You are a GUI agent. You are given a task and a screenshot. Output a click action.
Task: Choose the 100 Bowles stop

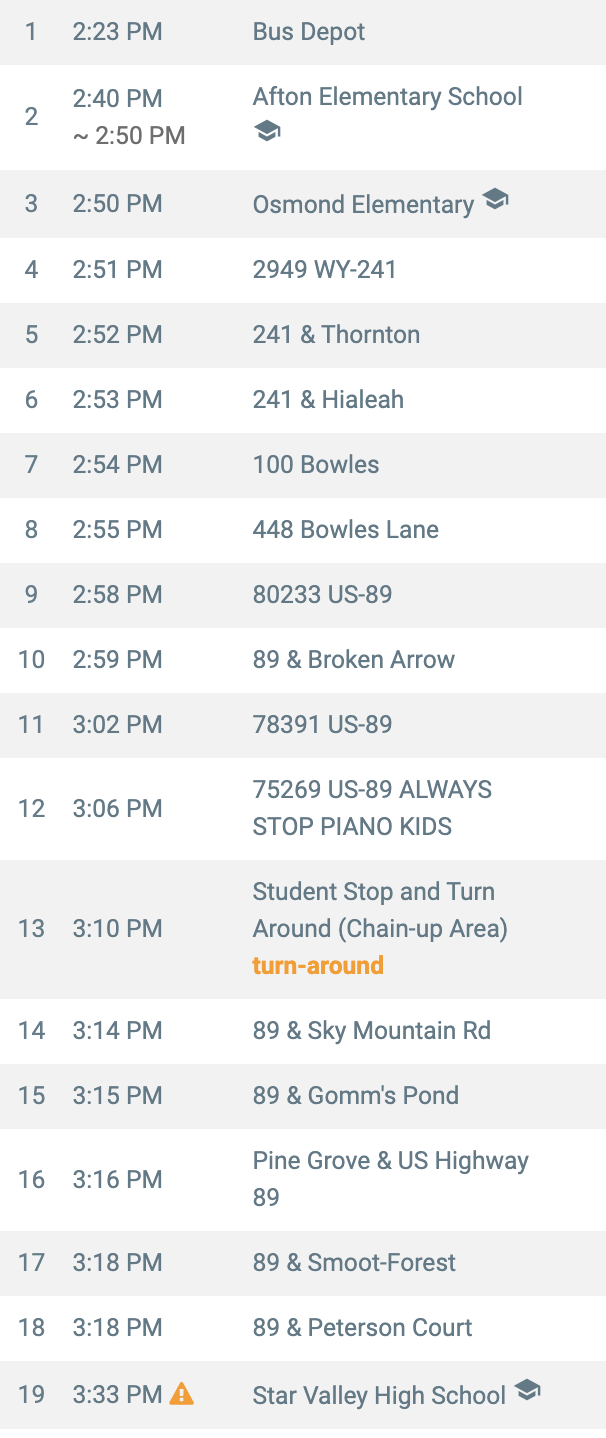(x=303, y=464)
